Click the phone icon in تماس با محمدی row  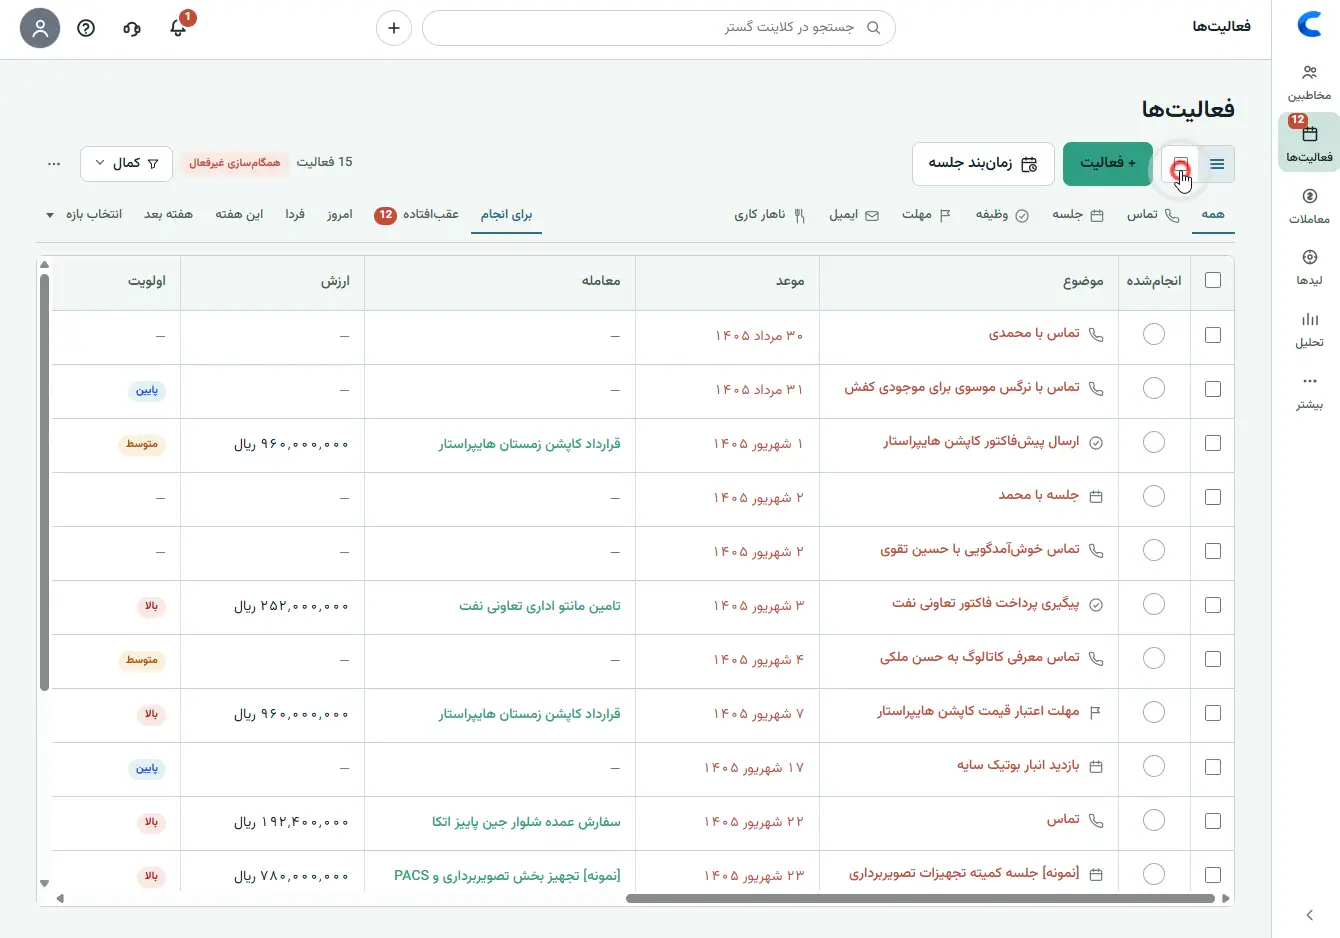click(1096, 335)
